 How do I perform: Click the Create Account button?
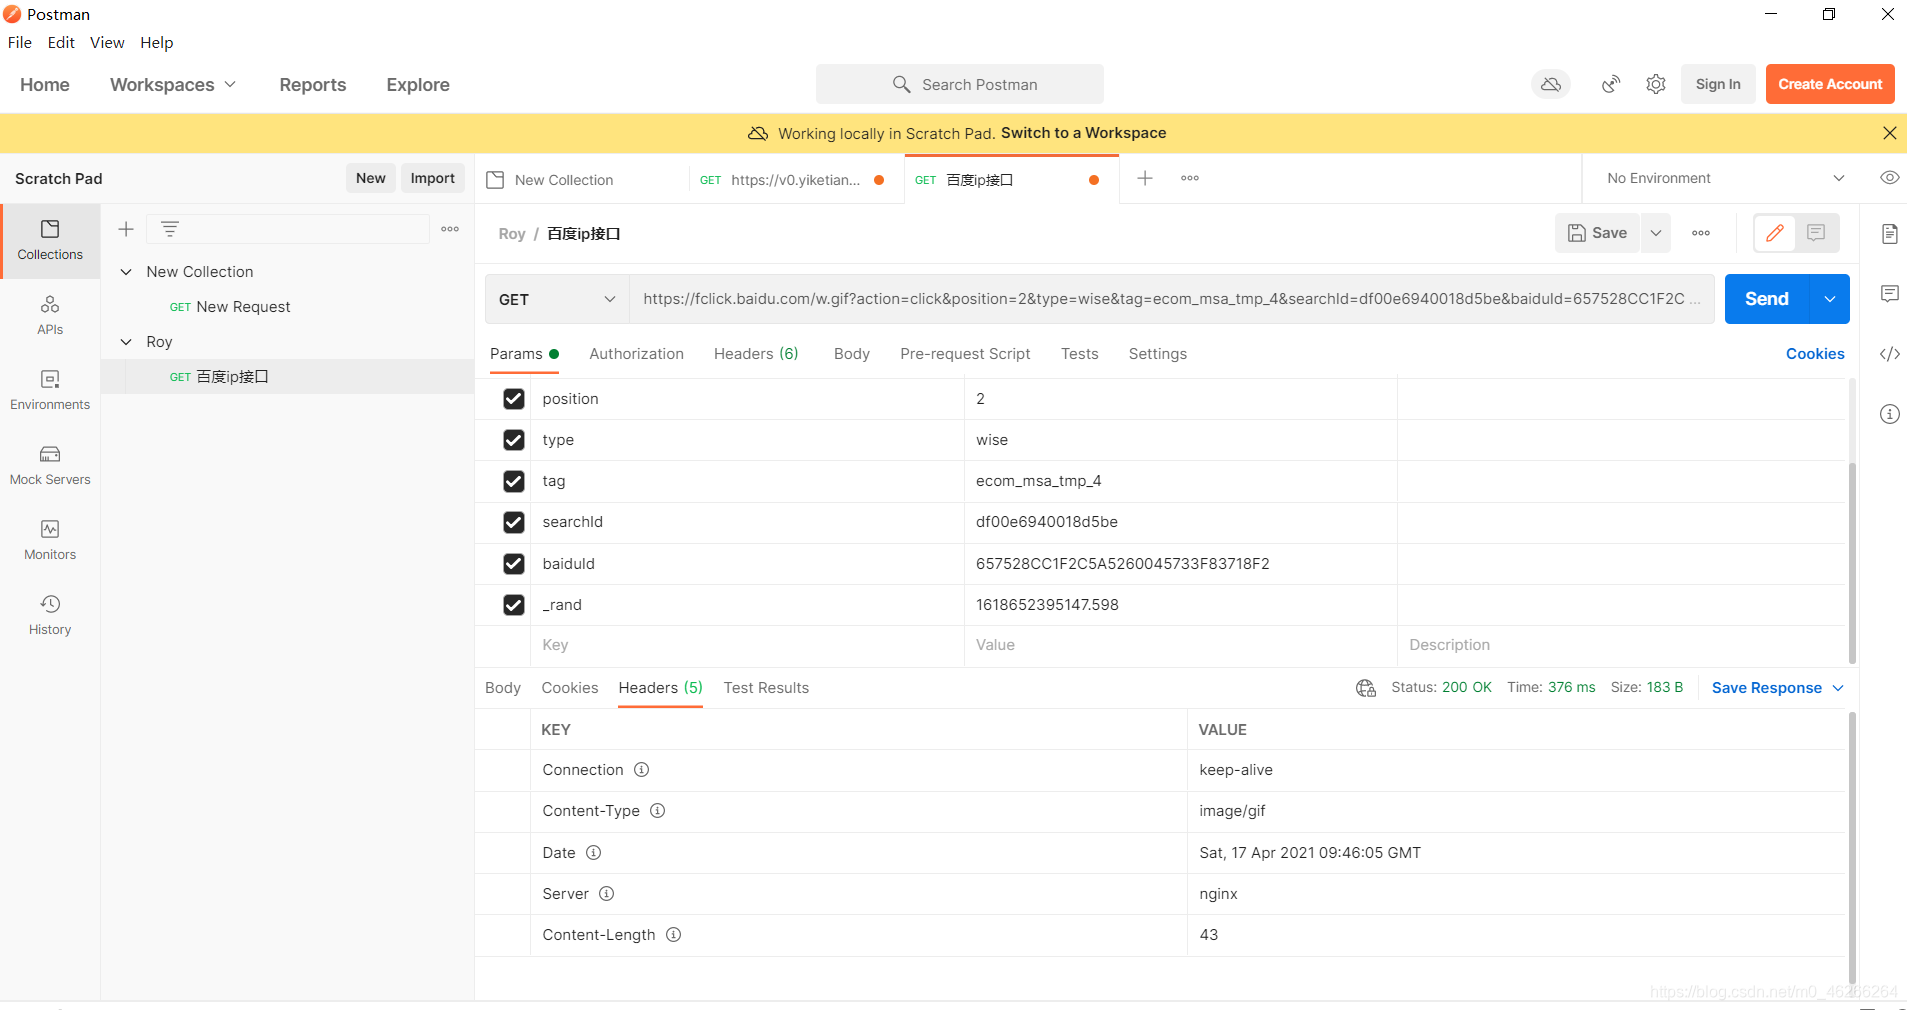coord(1830,85)
